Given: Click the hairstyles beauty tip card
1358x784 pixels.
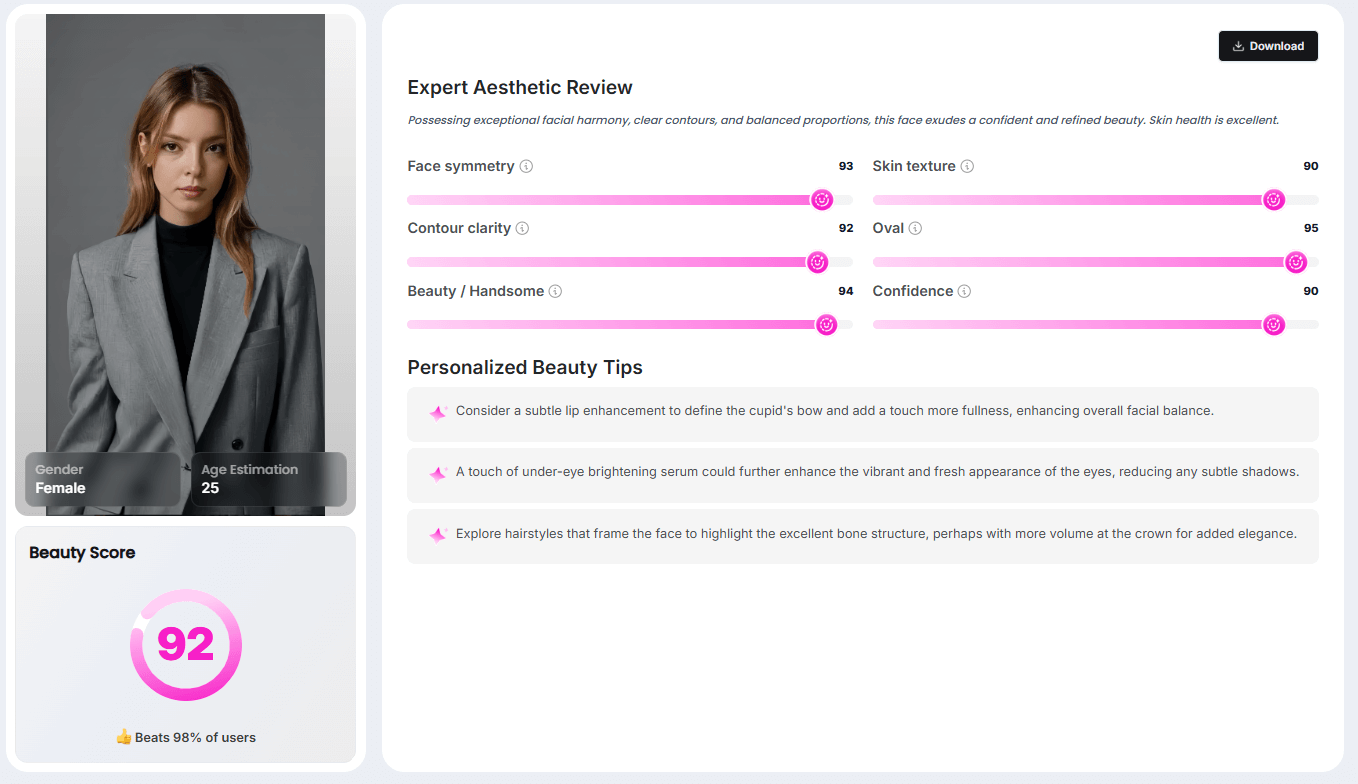Looking at the screenshot, I should point(862,535).
